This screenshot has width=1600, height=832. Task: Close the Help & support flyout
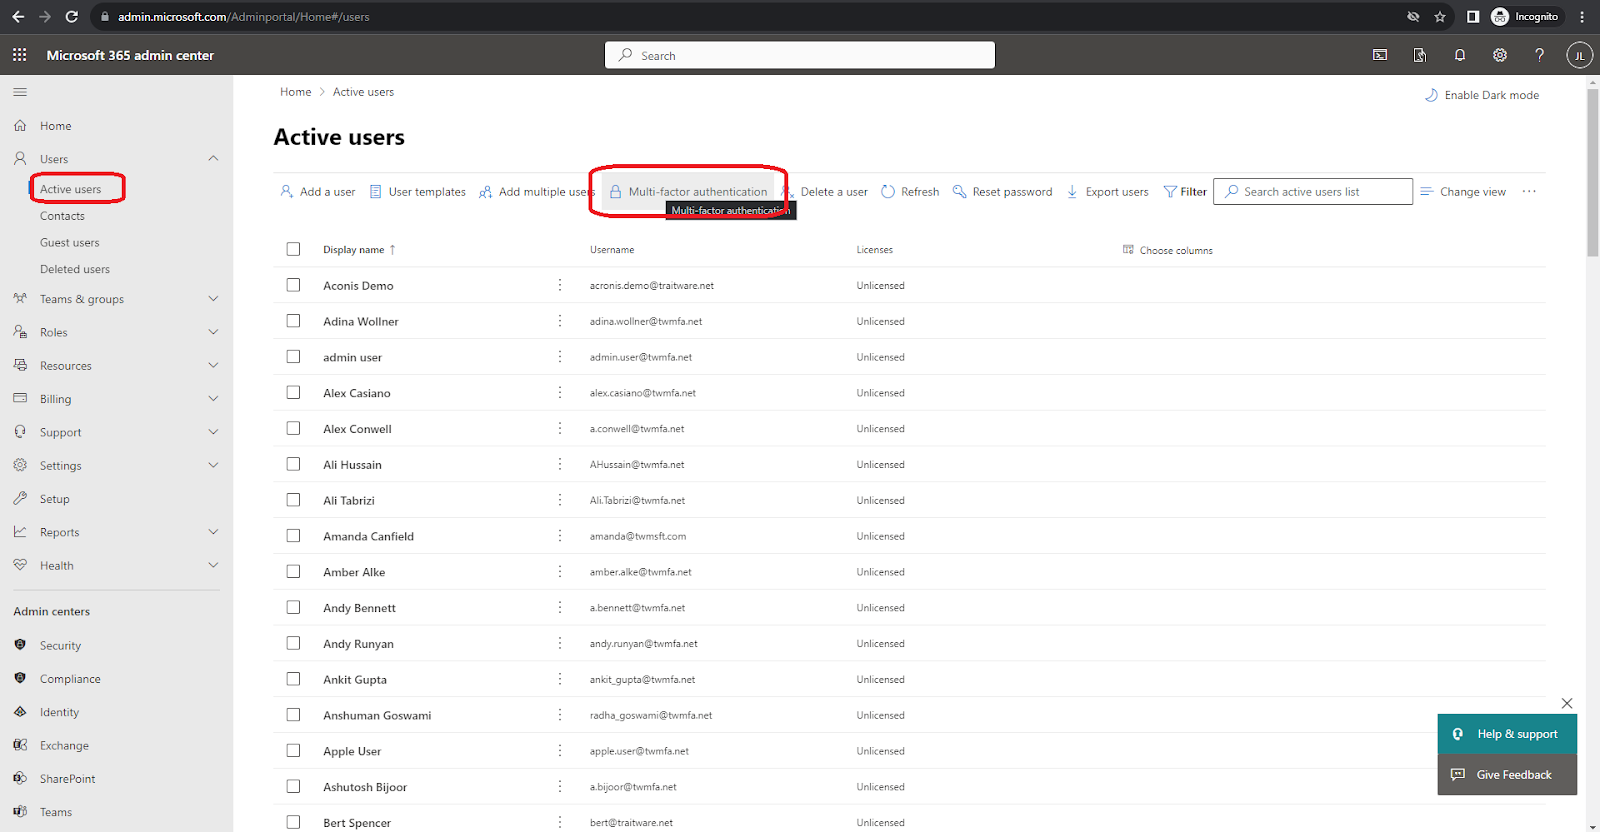[x=1567, y=703]
